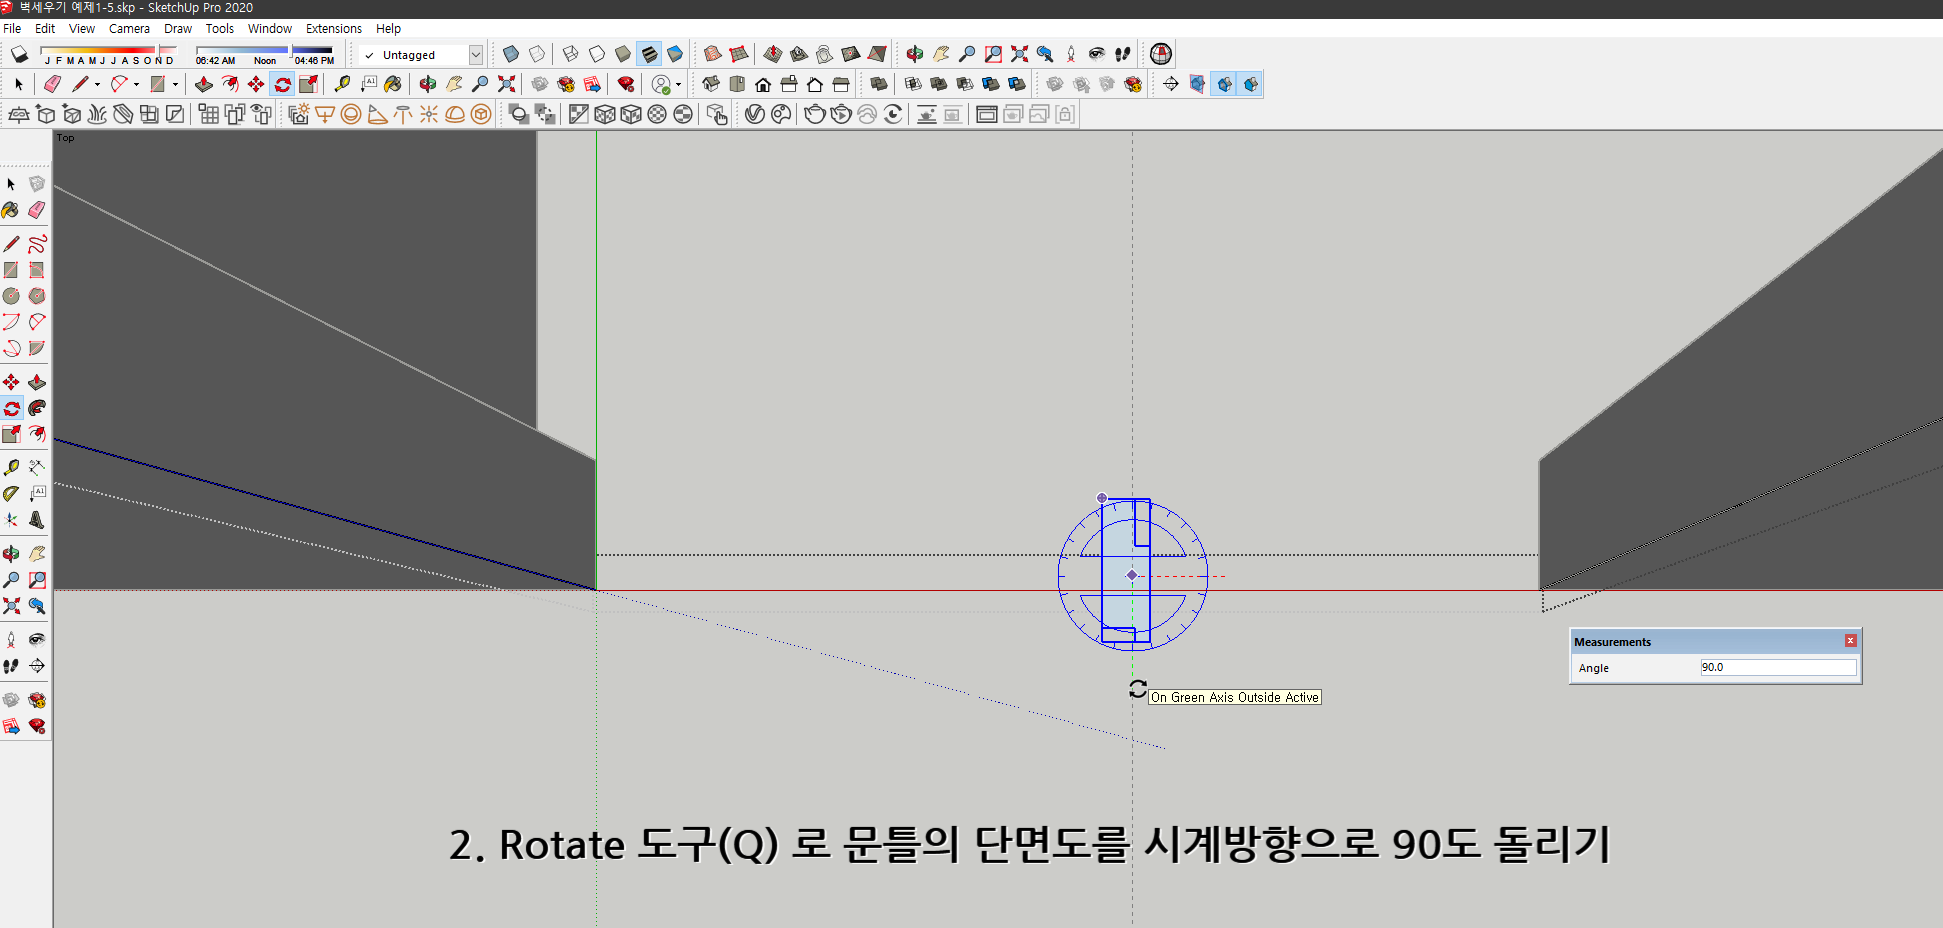
Task: Open the Draw menu
Action: [178, 28]
